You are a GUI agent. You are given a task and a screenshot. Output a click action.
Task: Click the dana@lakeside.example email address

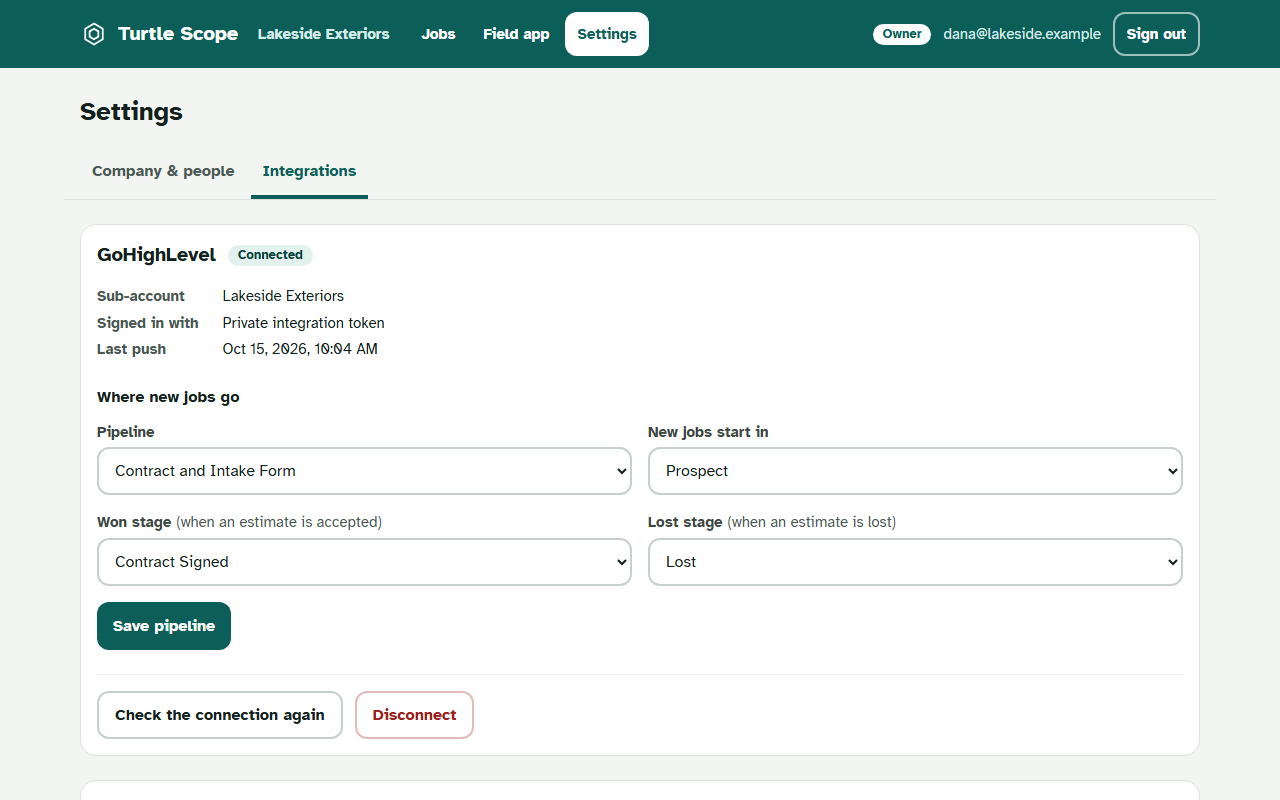pos(1022,34)
